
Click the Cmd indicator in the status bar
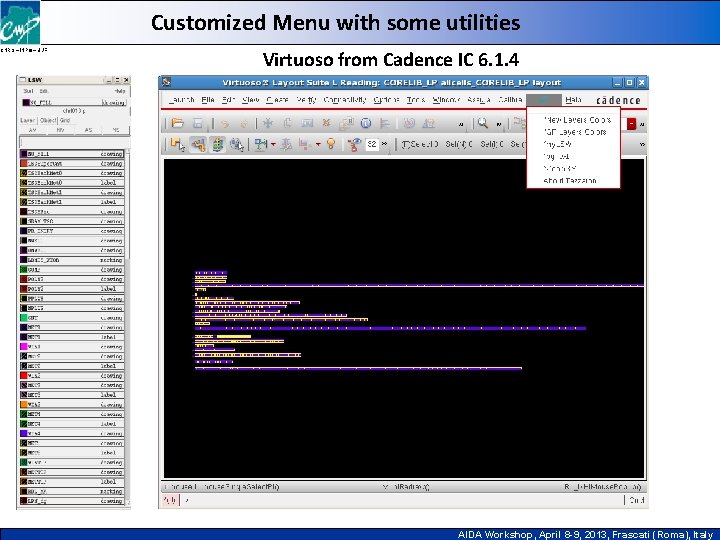tap(636, 500)
